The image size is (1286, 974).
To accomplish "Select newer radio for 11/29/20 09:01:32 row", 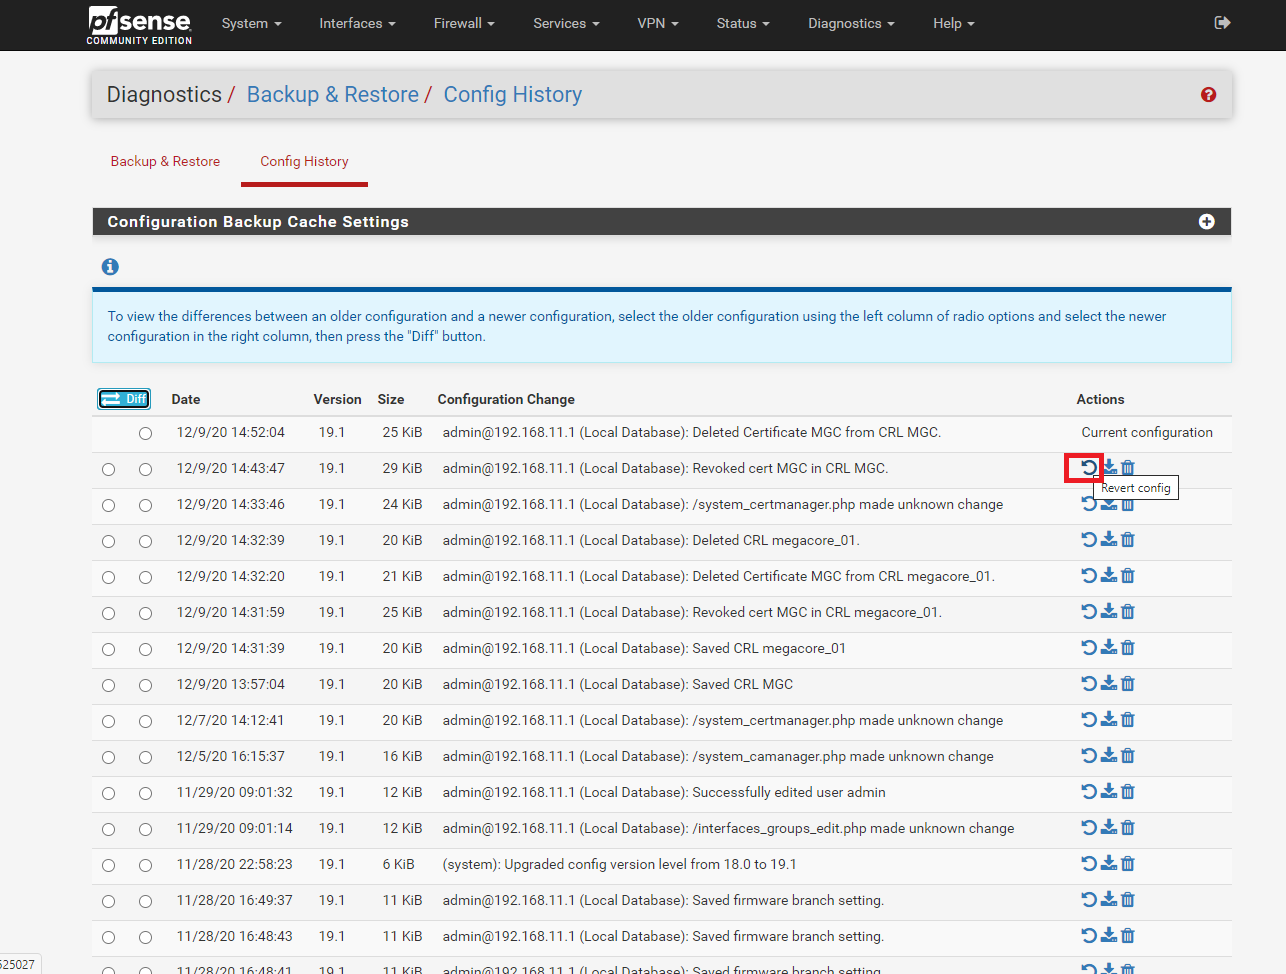I will pyautogui.click(x=145, y=793).
